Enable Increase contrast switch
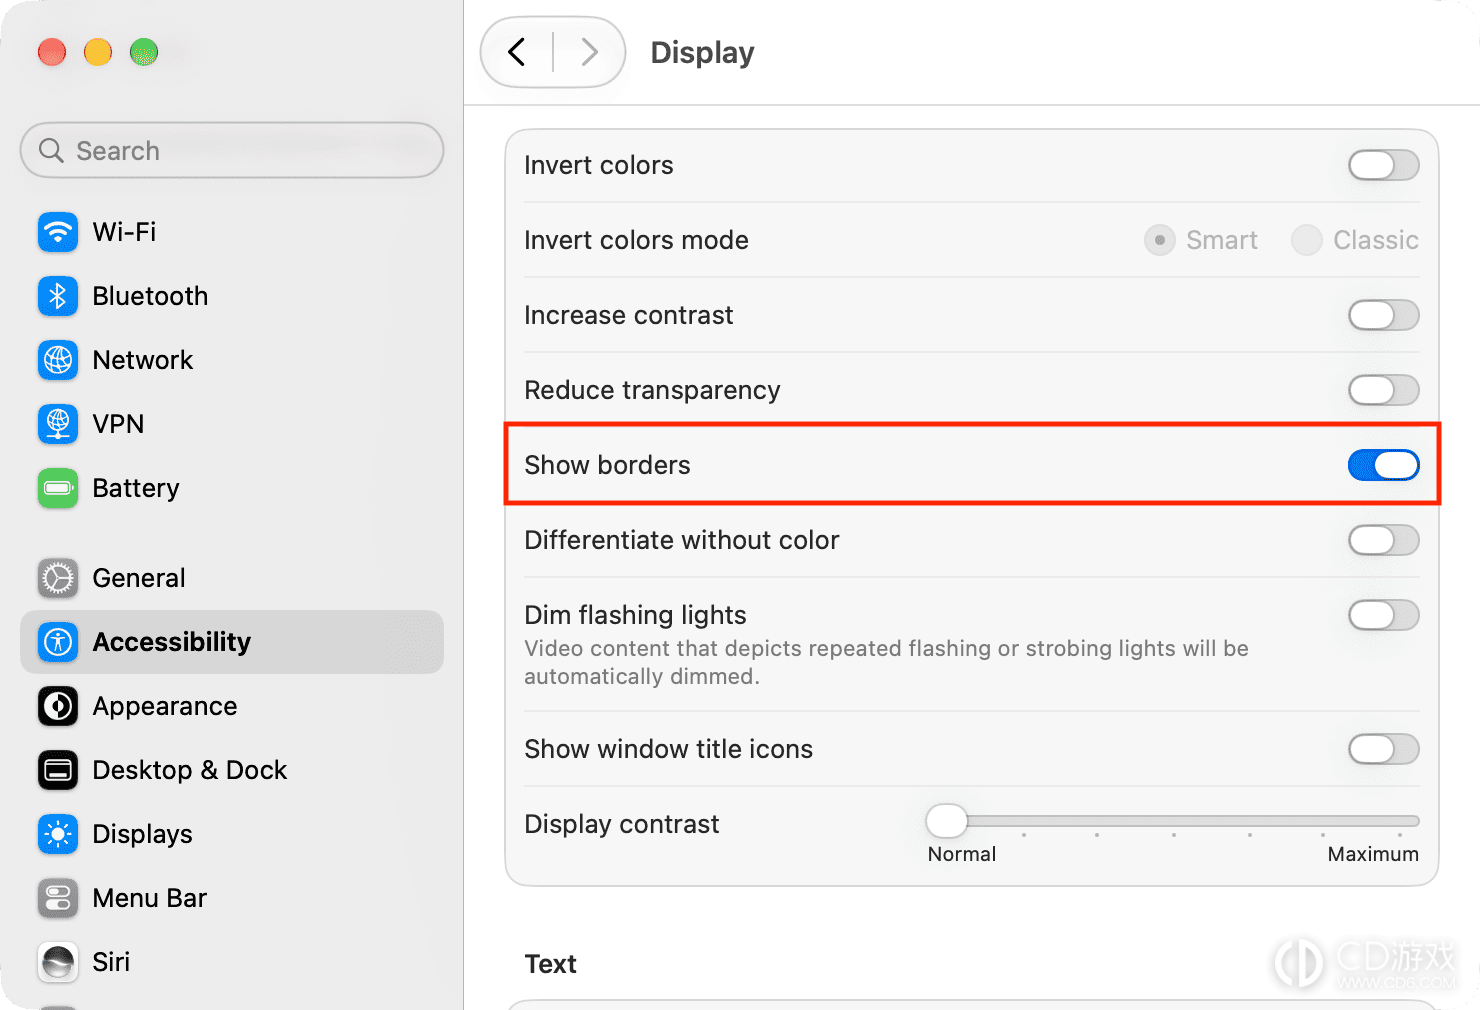Image resolution: width=1480 pixels, height=1010 pixels. tap(1384, 315)
